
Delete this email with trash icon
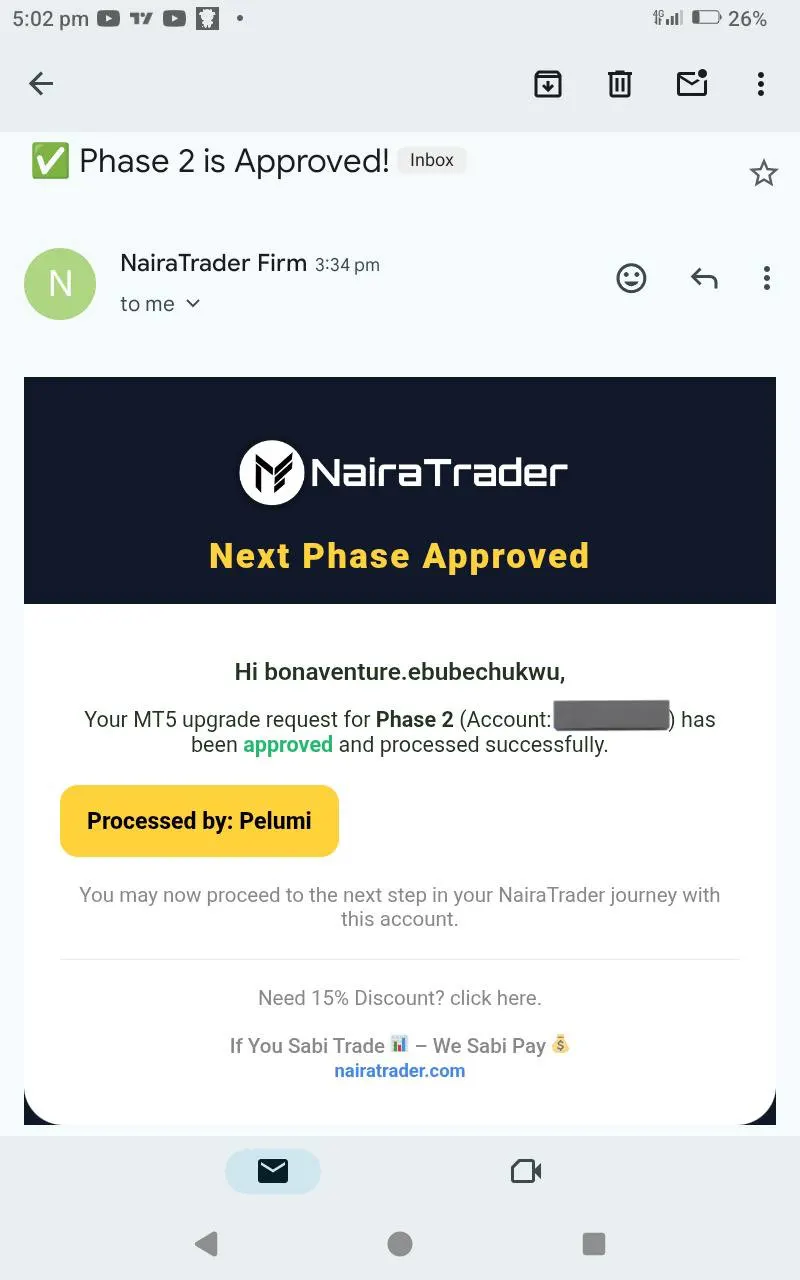click(620, 84)
